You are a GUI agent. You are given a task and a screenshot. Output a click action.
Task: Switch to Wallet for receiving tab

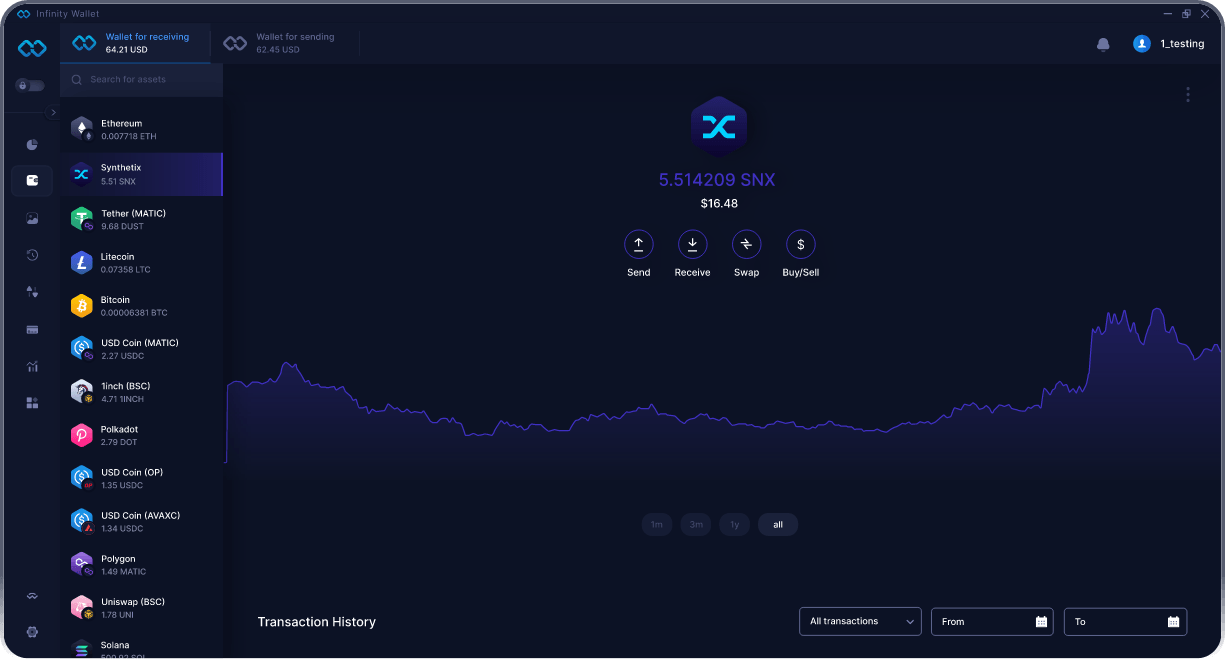click(x=135, y=43)
